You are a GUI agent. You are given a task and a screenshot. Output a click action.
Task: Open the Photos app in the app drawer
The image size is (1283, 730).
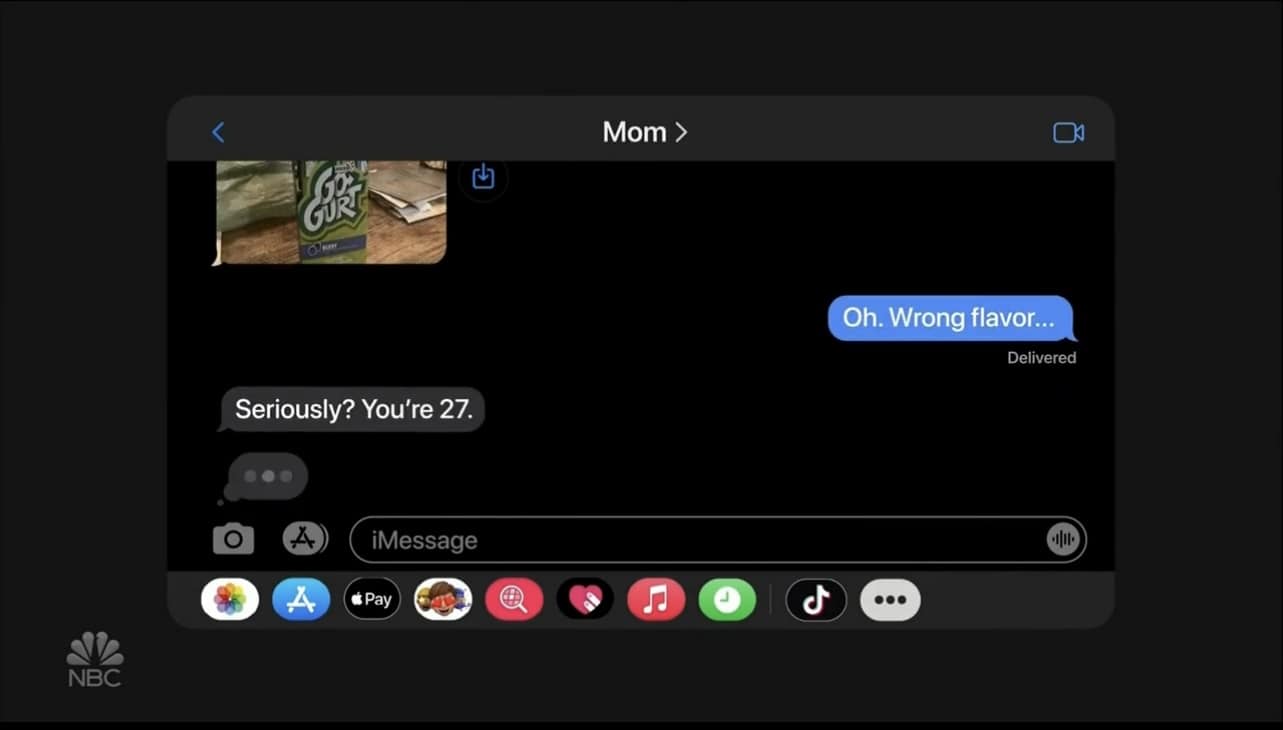click(230, 600)
